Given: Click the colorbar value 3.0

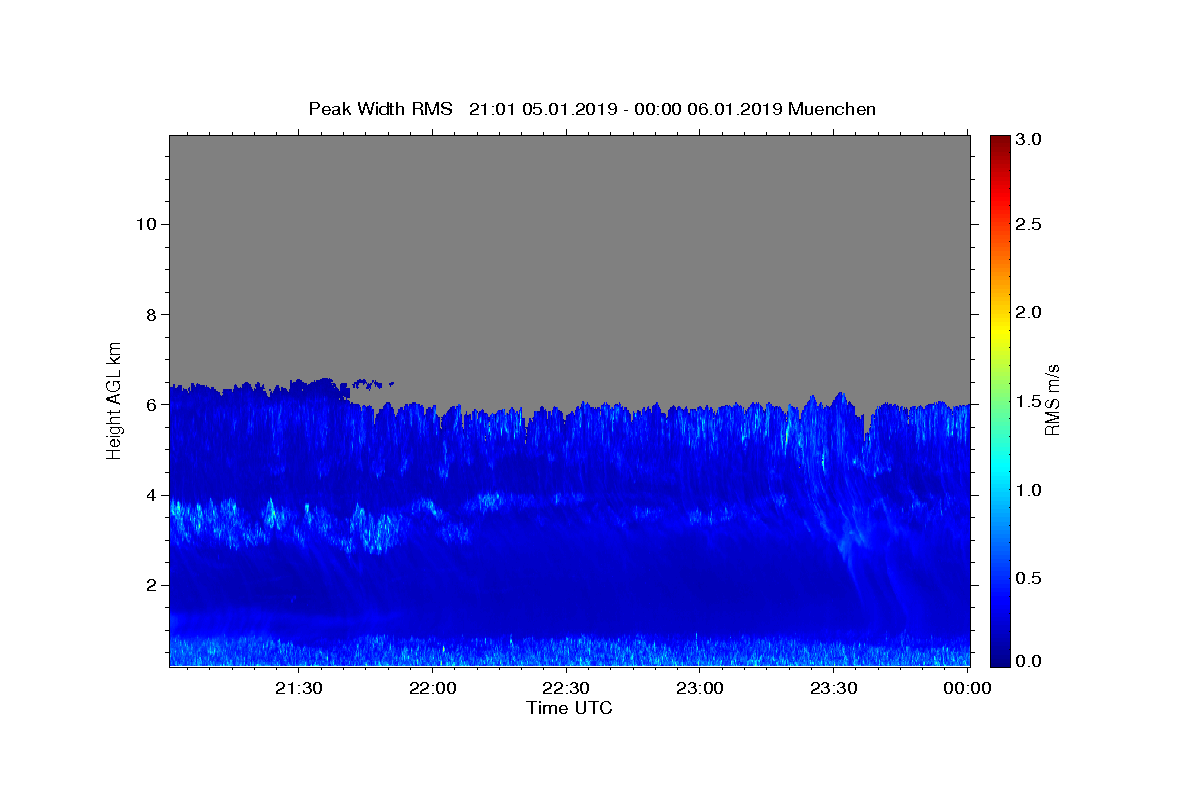Looking at the screenshot, I should tap(1030, 140).
